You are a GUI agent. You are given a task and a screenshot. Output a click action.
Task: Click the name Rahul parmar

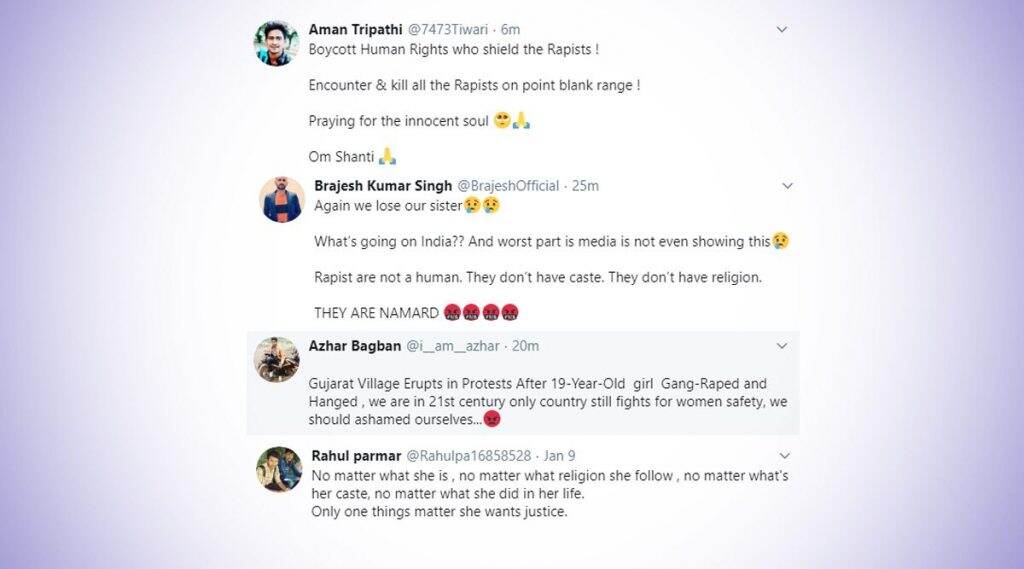tap(356, 456)
